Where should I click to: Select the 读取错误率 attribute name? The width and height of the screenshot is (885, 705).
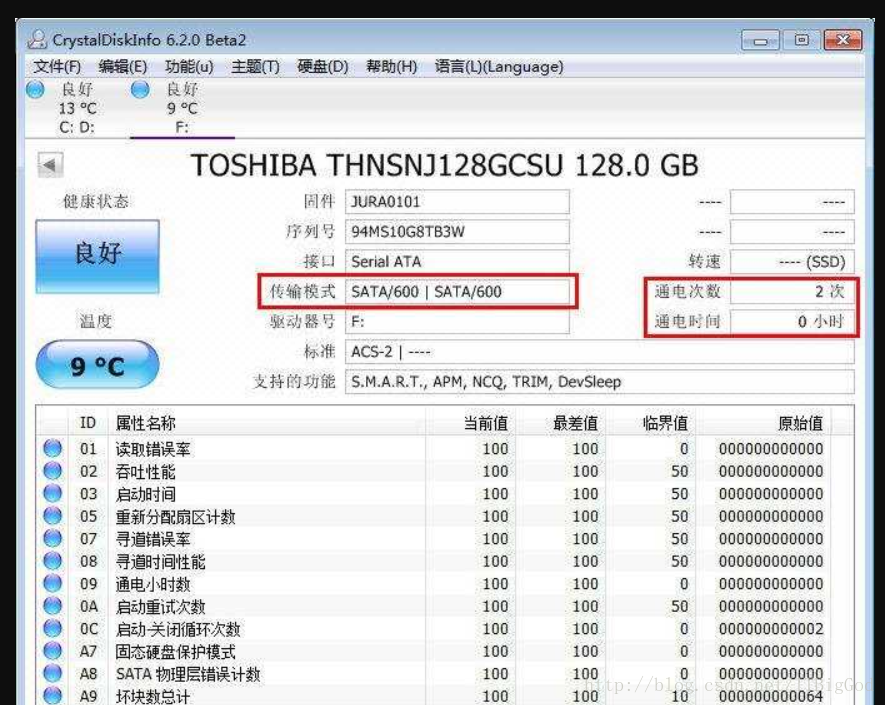pos(153,449)
